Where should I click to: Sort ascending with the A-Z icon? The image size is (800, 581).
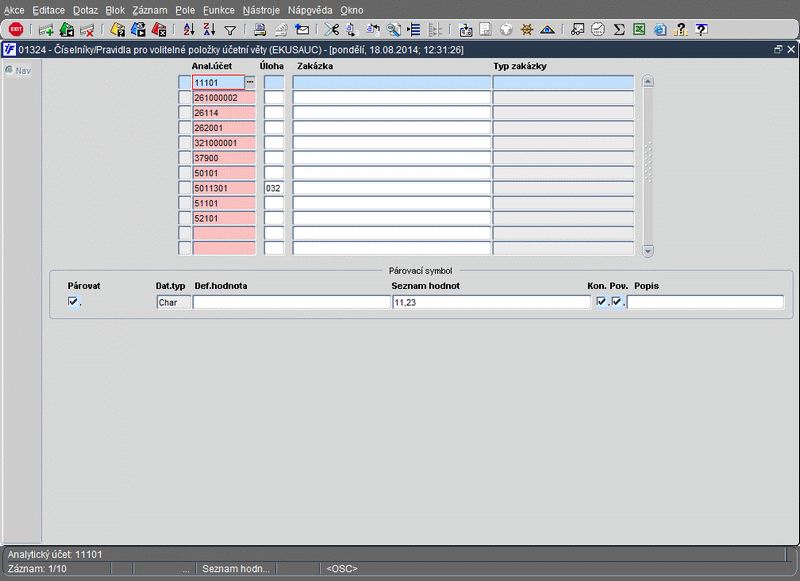coord(189,30)
